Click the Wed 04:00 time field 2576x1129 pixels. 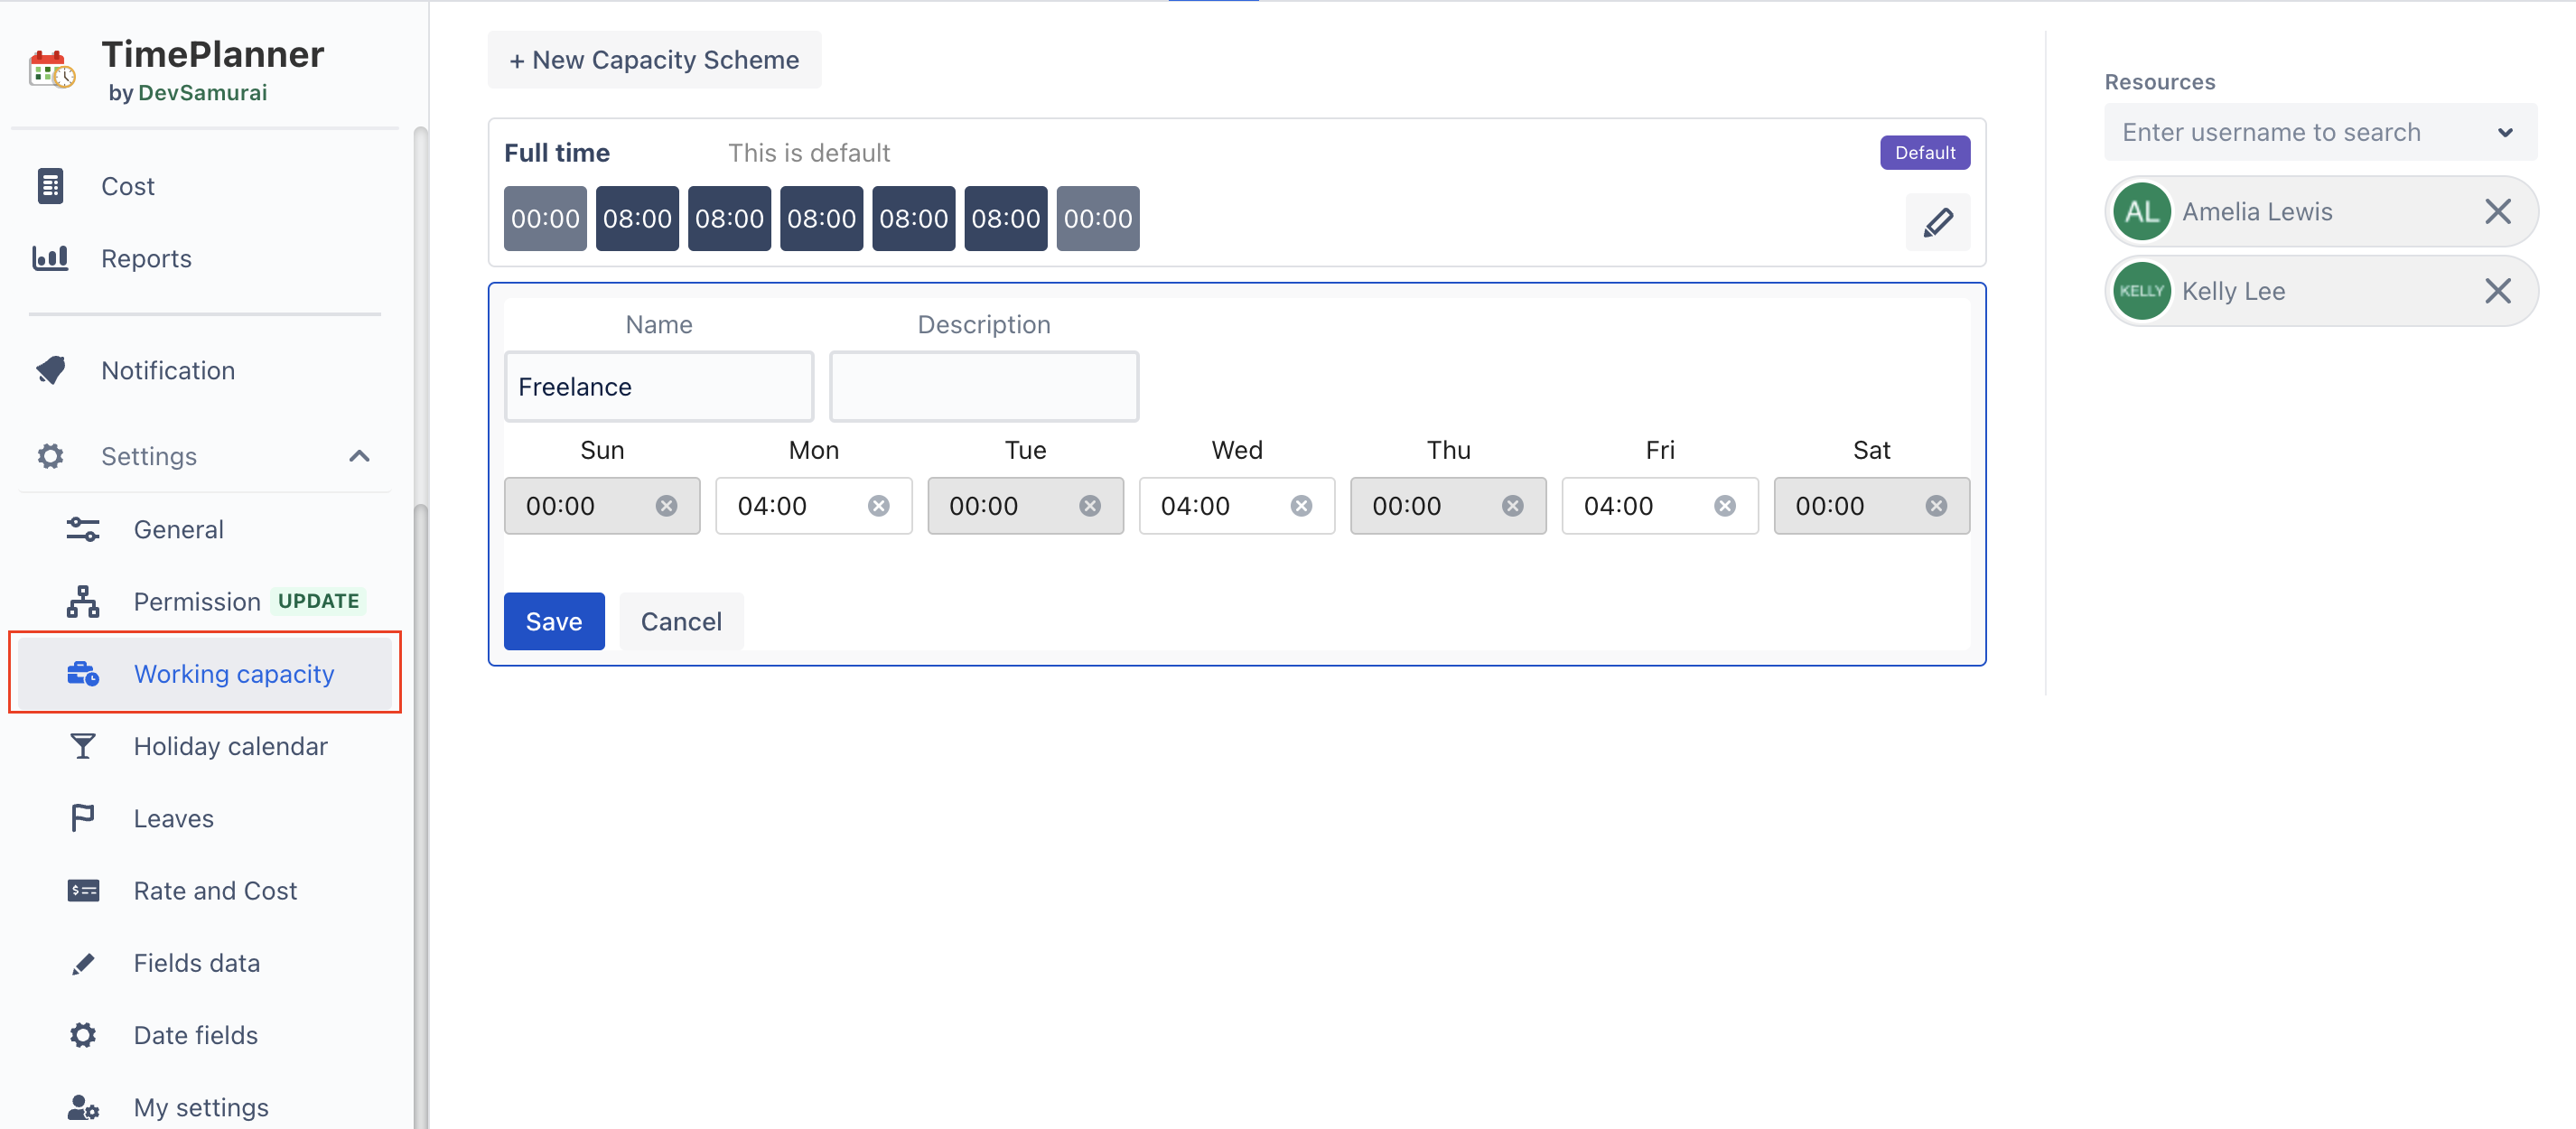(x=1237, y=506)
